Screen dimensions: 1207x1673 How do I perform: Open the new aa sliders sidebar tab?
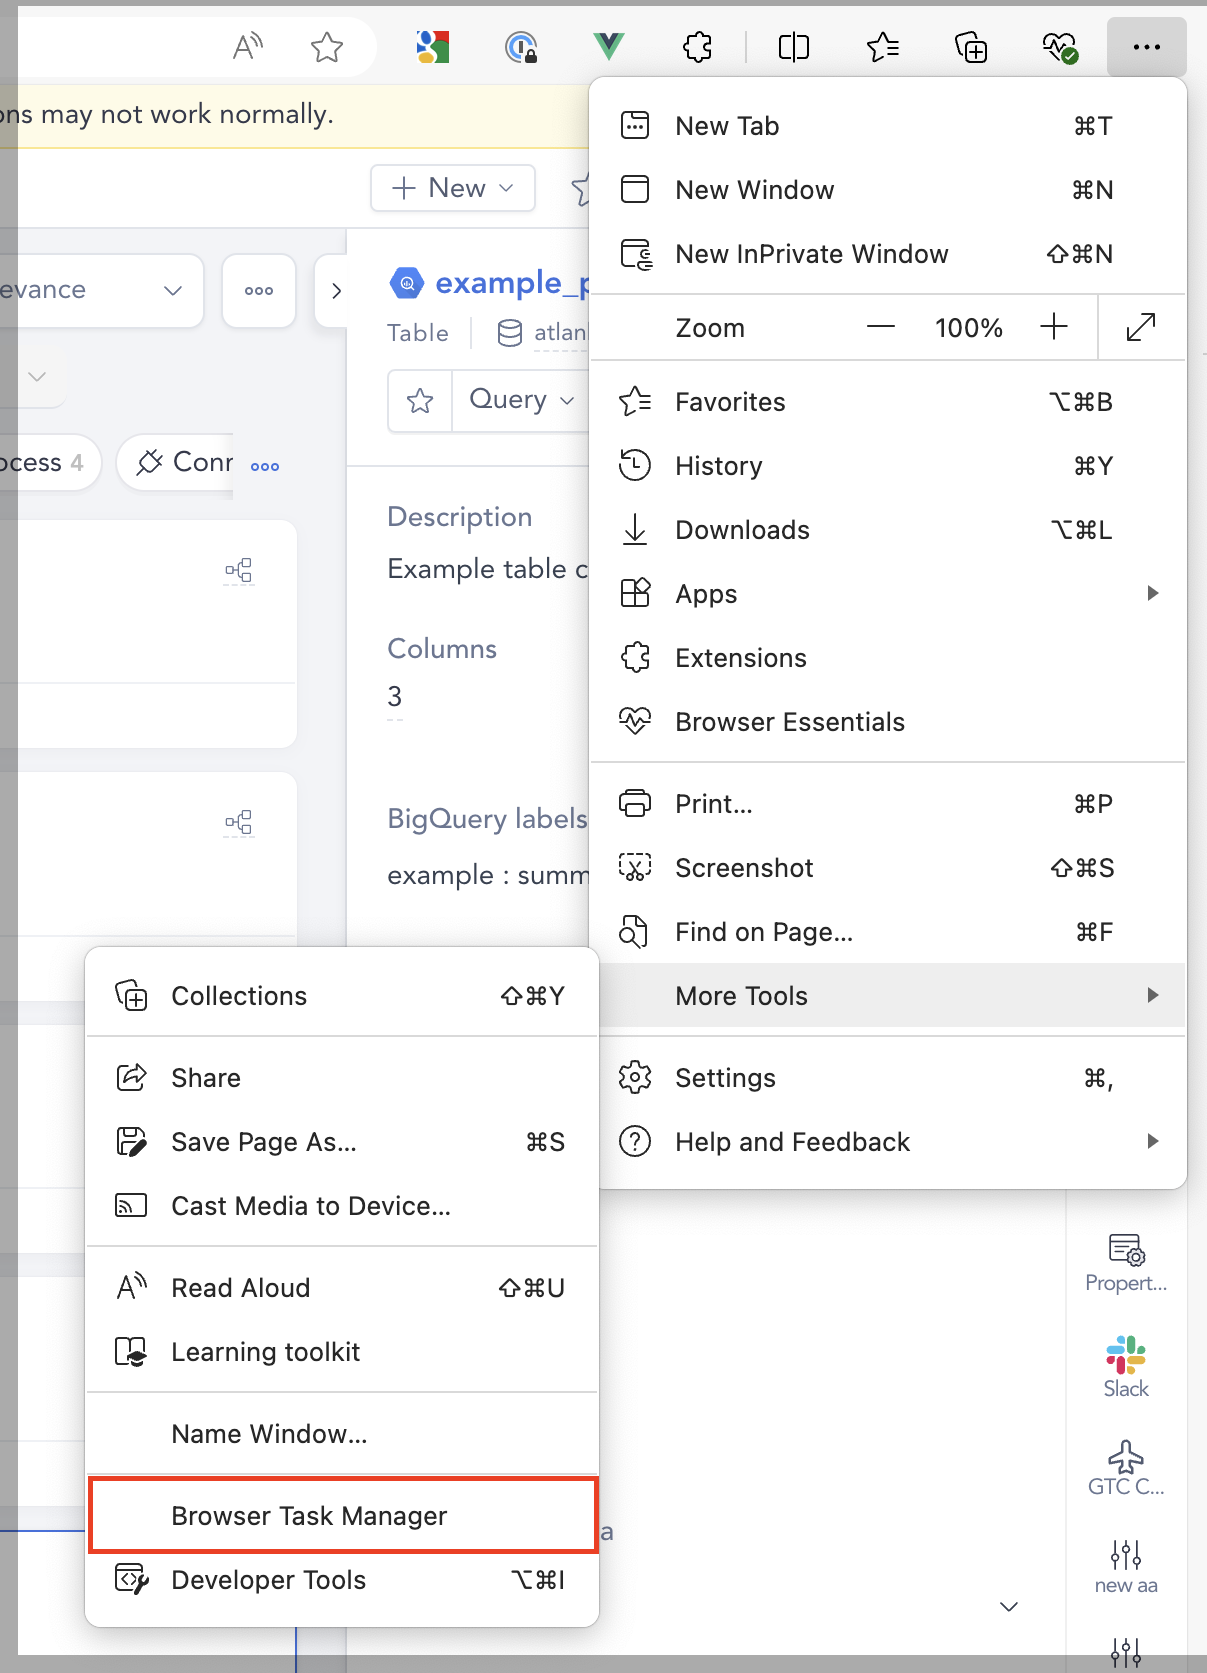1126,1566
